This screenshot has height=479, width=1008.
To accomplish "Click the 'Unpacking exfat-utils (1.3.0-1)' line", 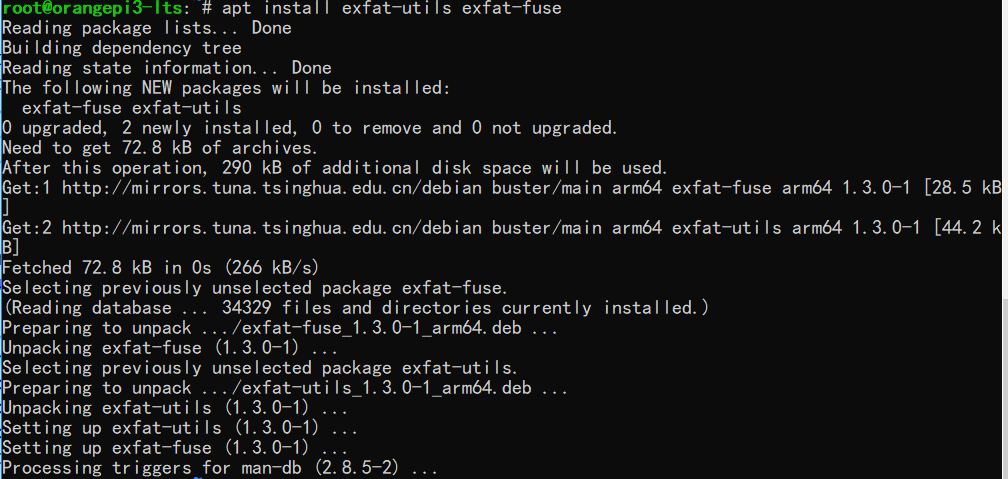I will (x=175, y=408).
